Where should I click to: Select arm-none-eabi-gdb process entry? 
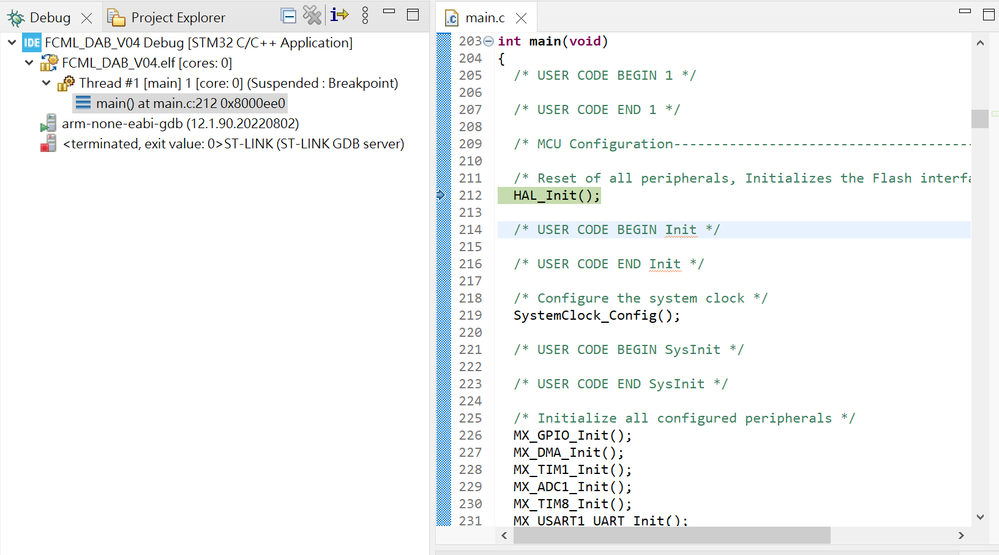180,124
